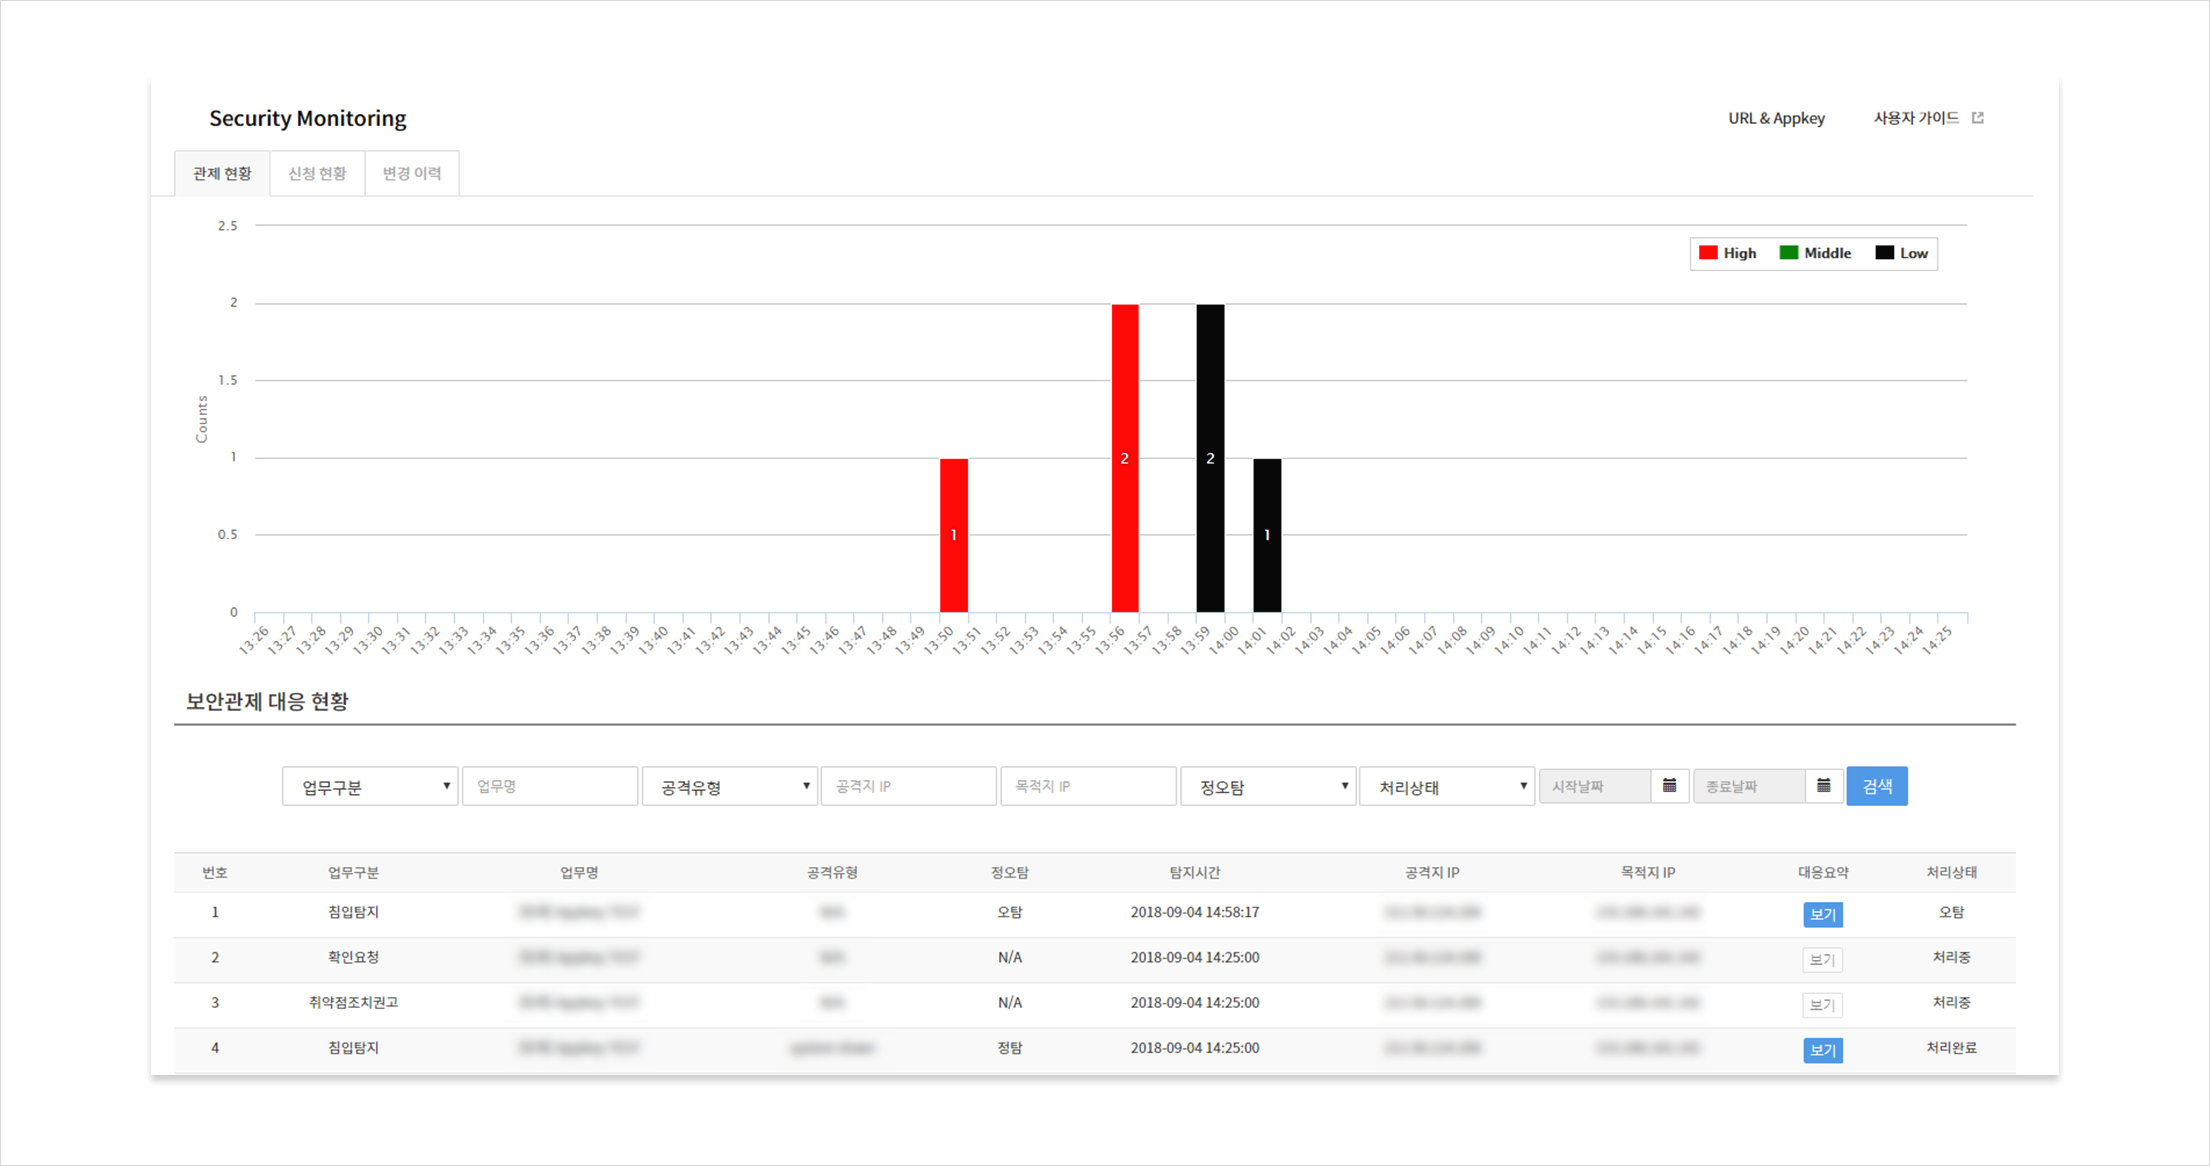
Task: Switch to the 신청 현황 tab
Action: [317, 174]
